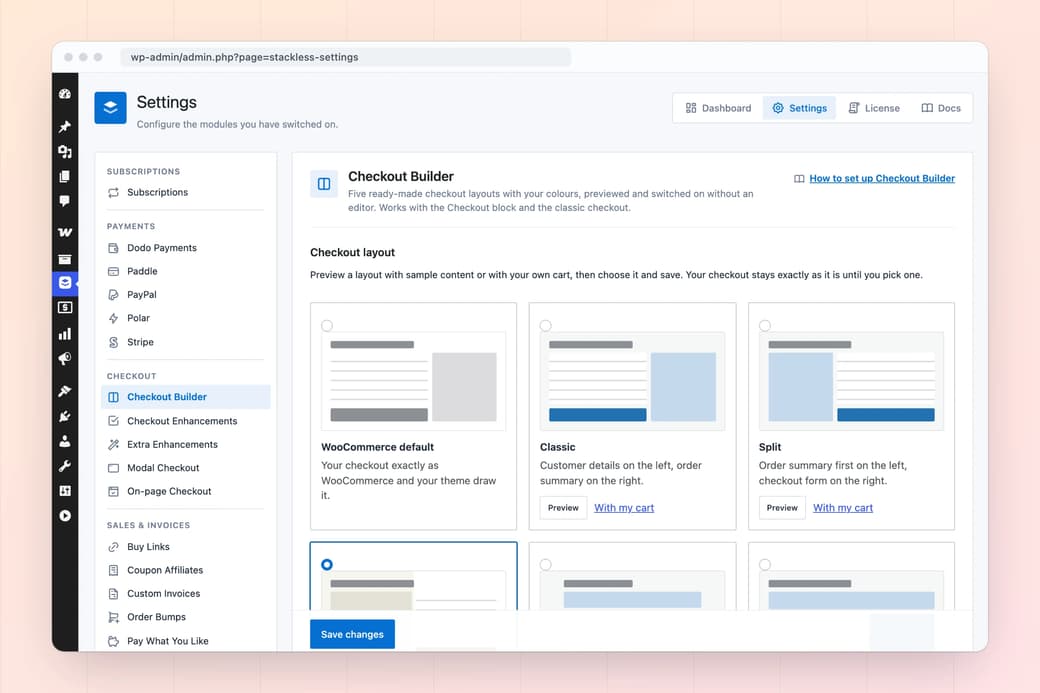Switch to the Settings tab
1040x693 pixels.
799,108
